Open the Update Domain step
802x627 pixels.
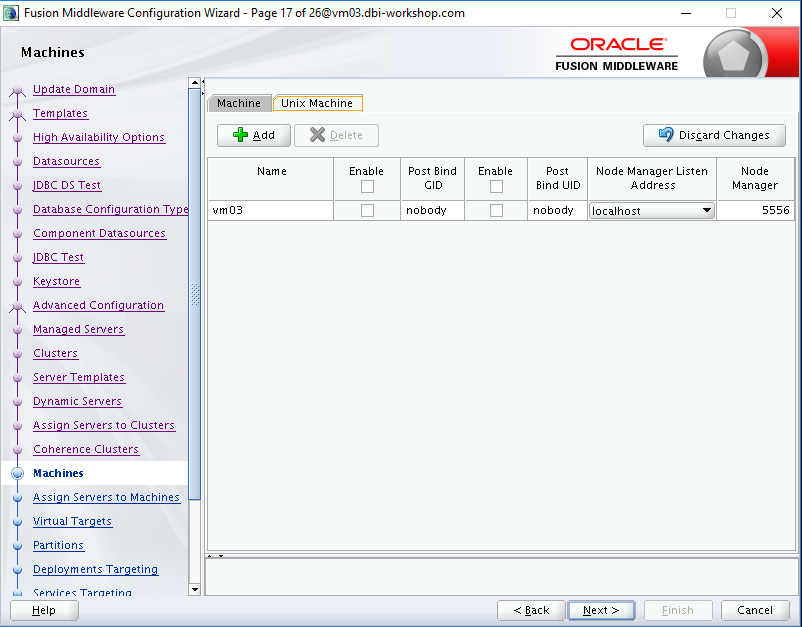tap(74, 89)
